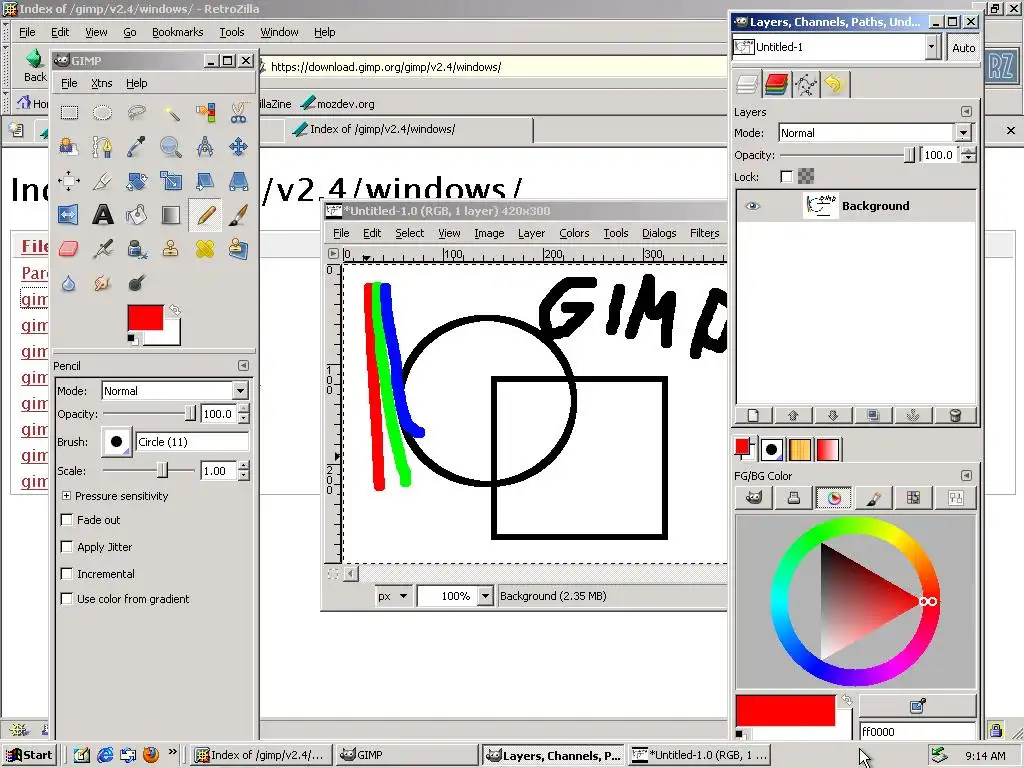Image resolution: width=1024 pixels, height=768 pixels.
Task: Click red foreground color swatch in toolbox
Action: pyautogui.click(x=145, y=317)
